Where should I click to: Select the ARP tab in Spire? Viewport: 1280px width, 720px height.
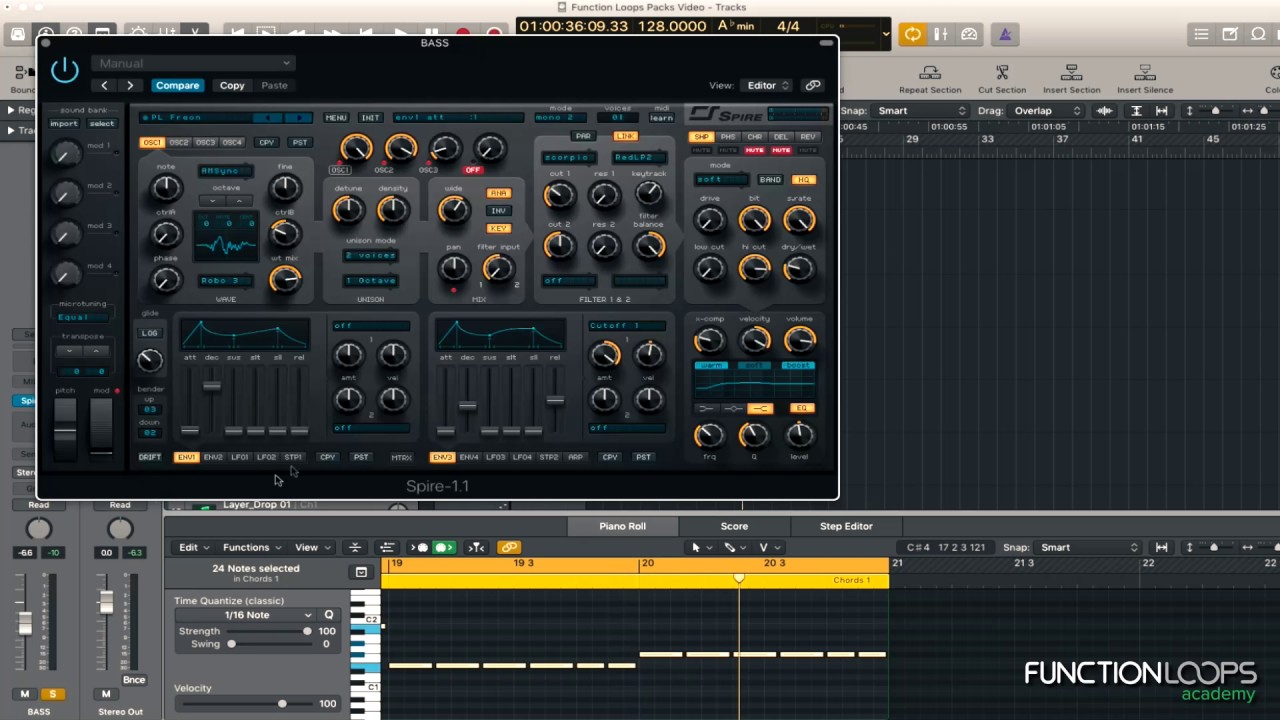575,457
